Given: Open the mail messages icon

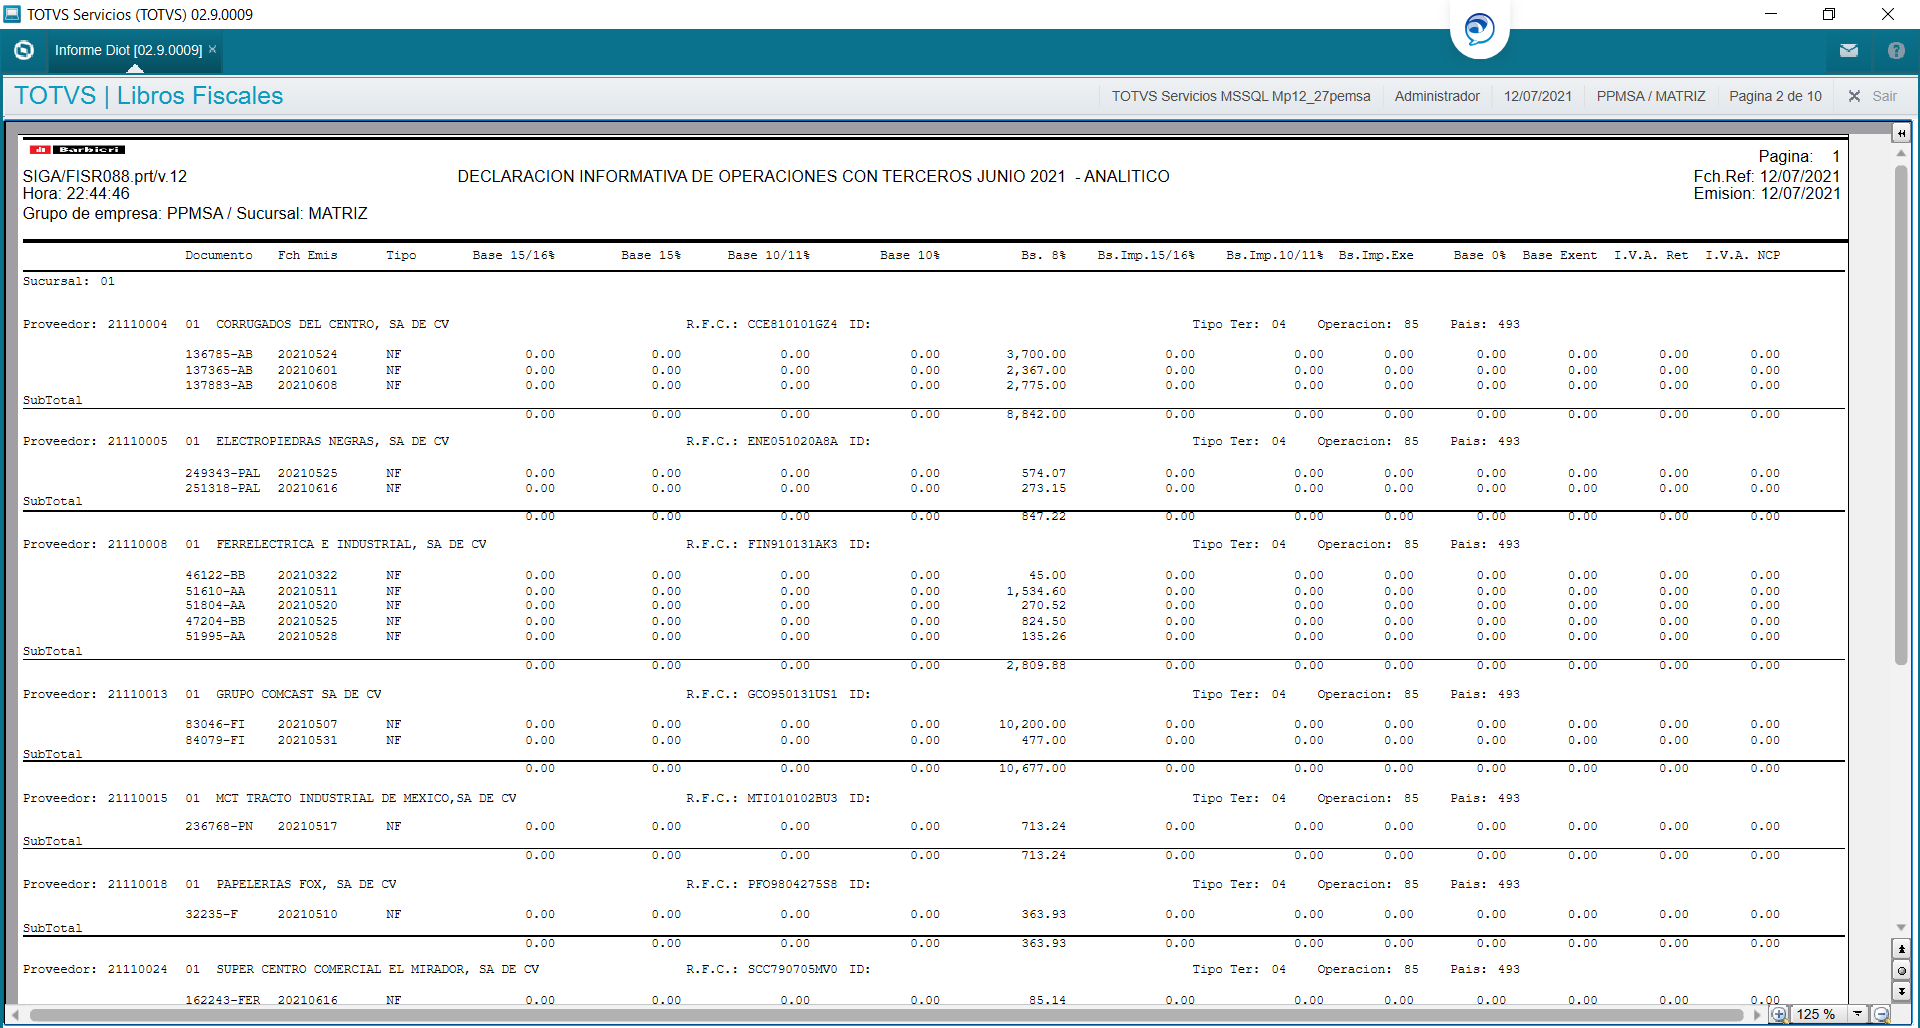Looking at the screenshot, I should 1848,50.
